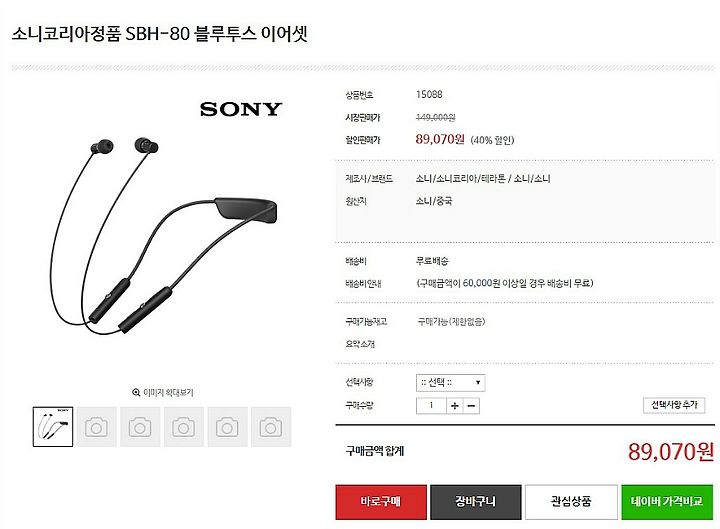This screenshot has height=529, width=720.
Task: Click the dropdown arrow of option selector
Action: pos(478,383)
